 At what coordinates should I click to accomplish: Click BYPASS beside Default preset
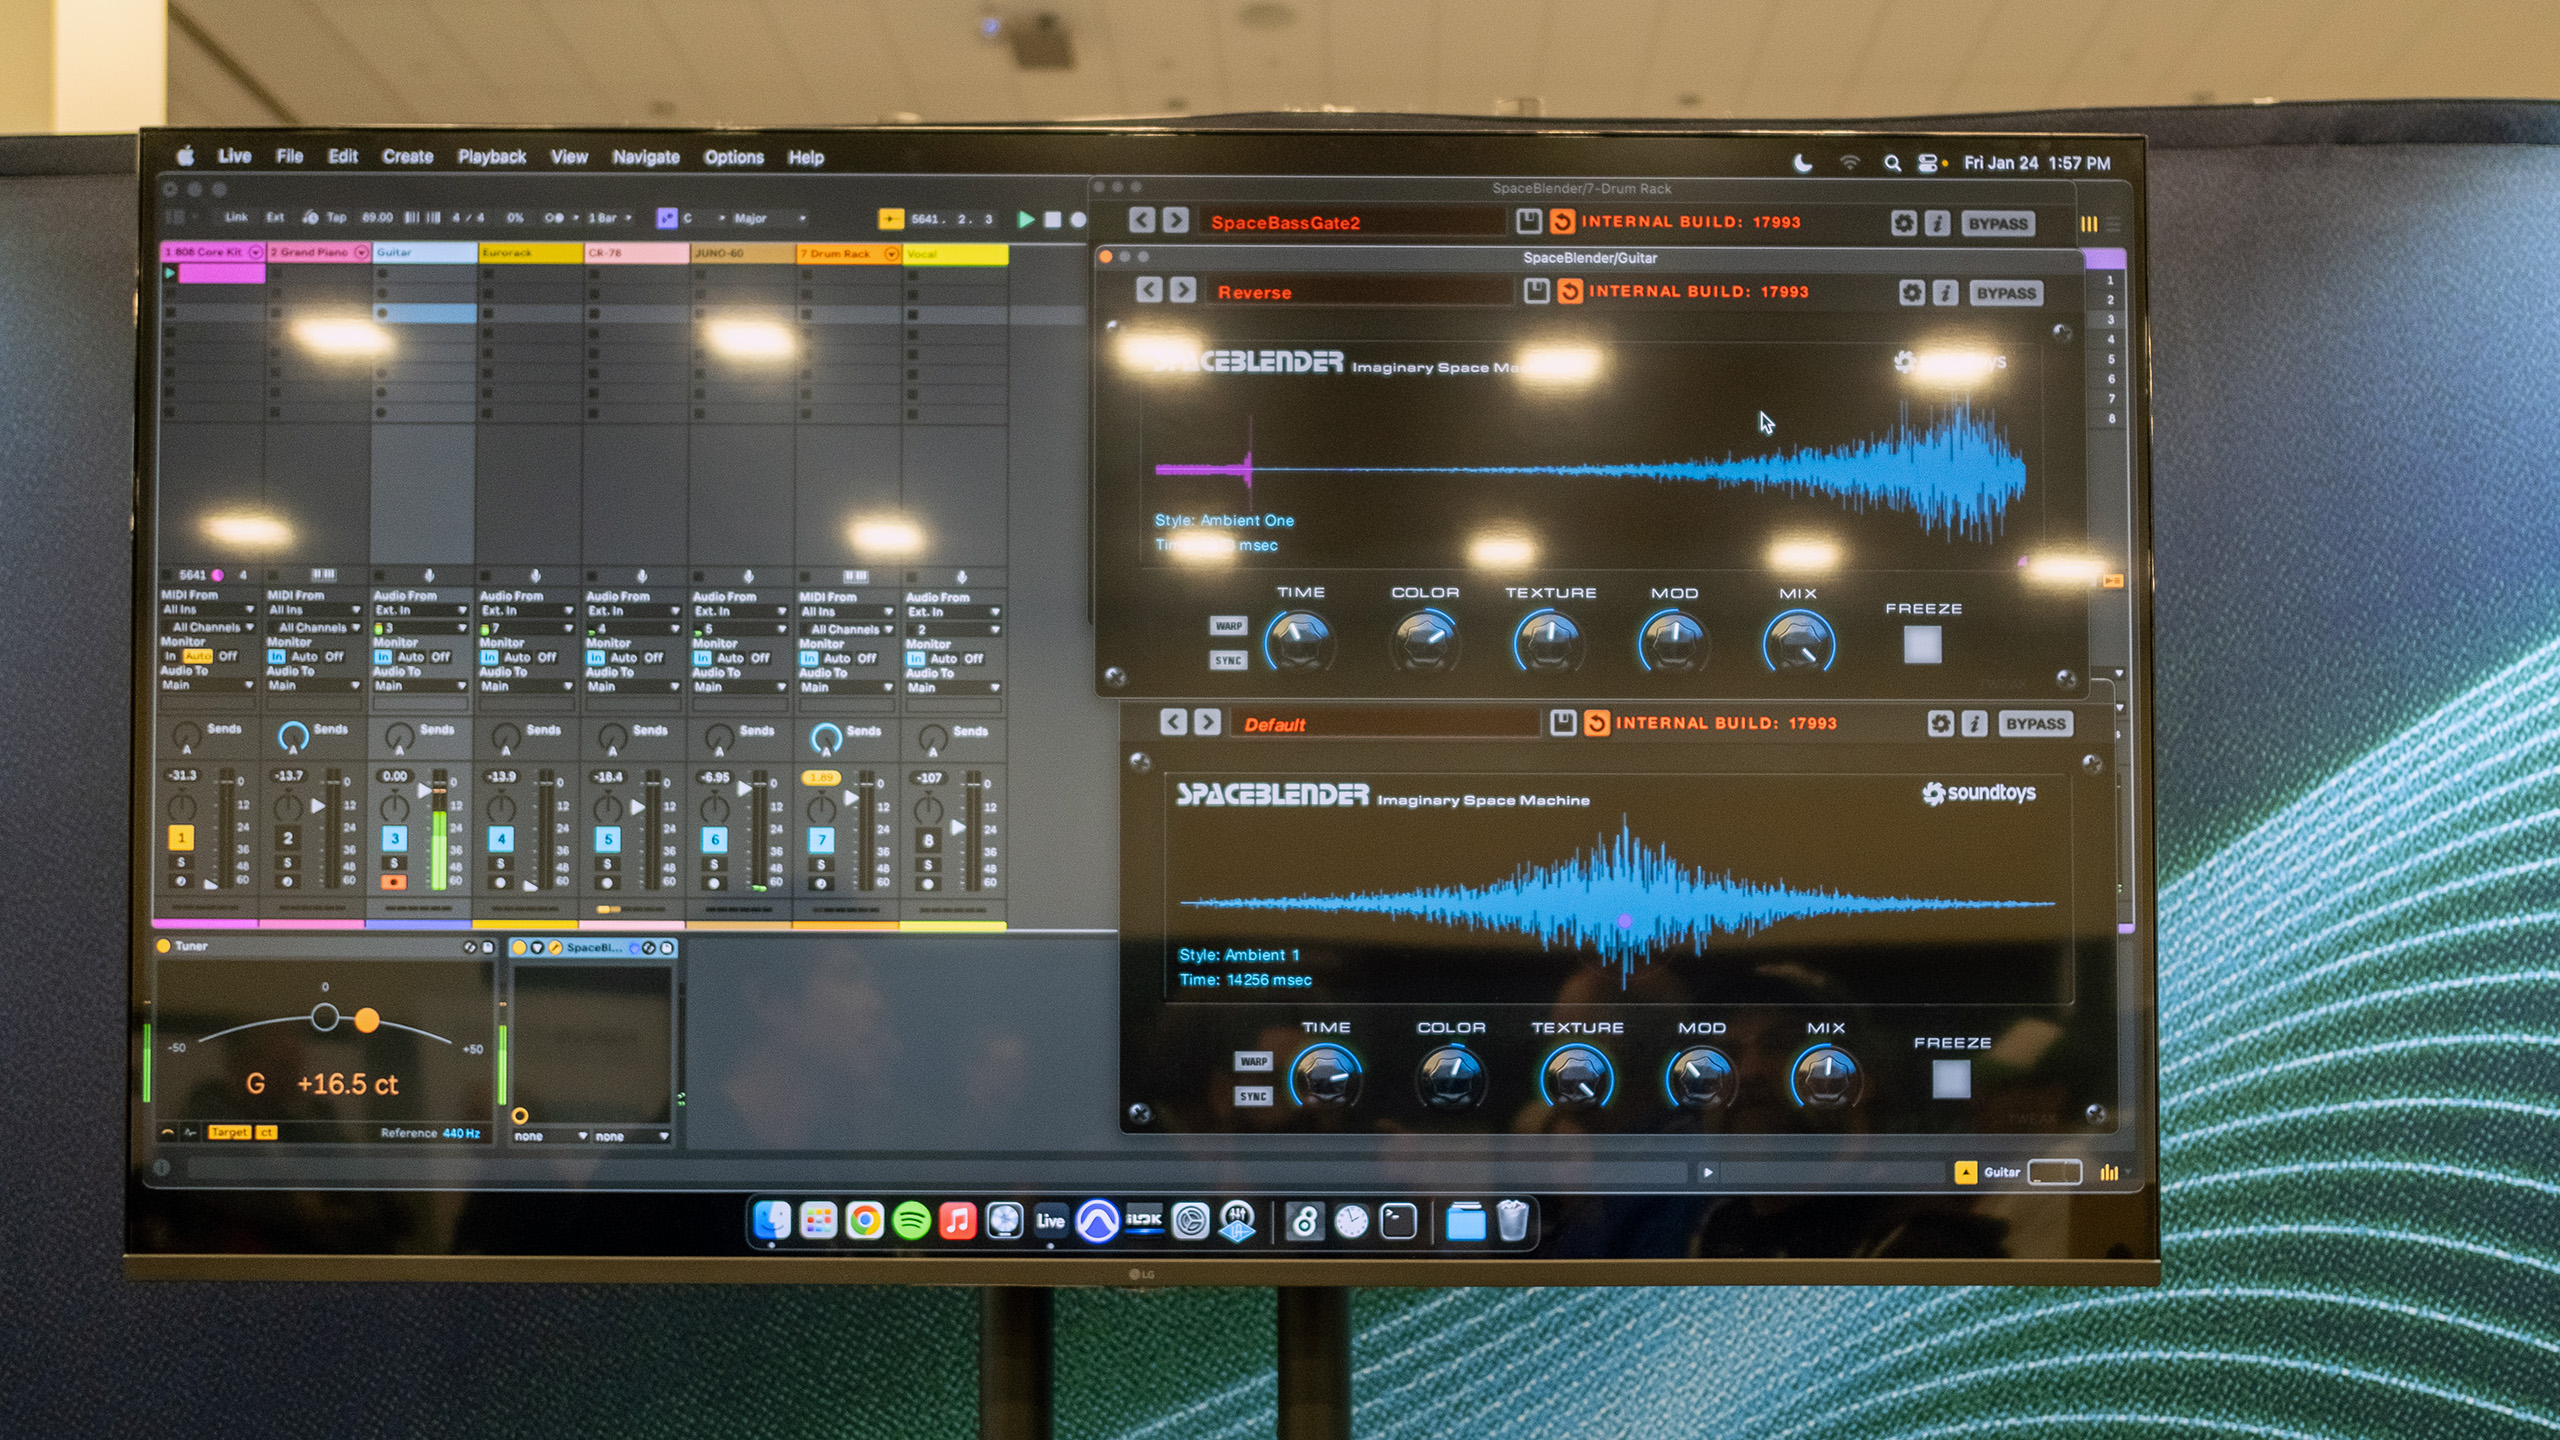point(2035,723)
